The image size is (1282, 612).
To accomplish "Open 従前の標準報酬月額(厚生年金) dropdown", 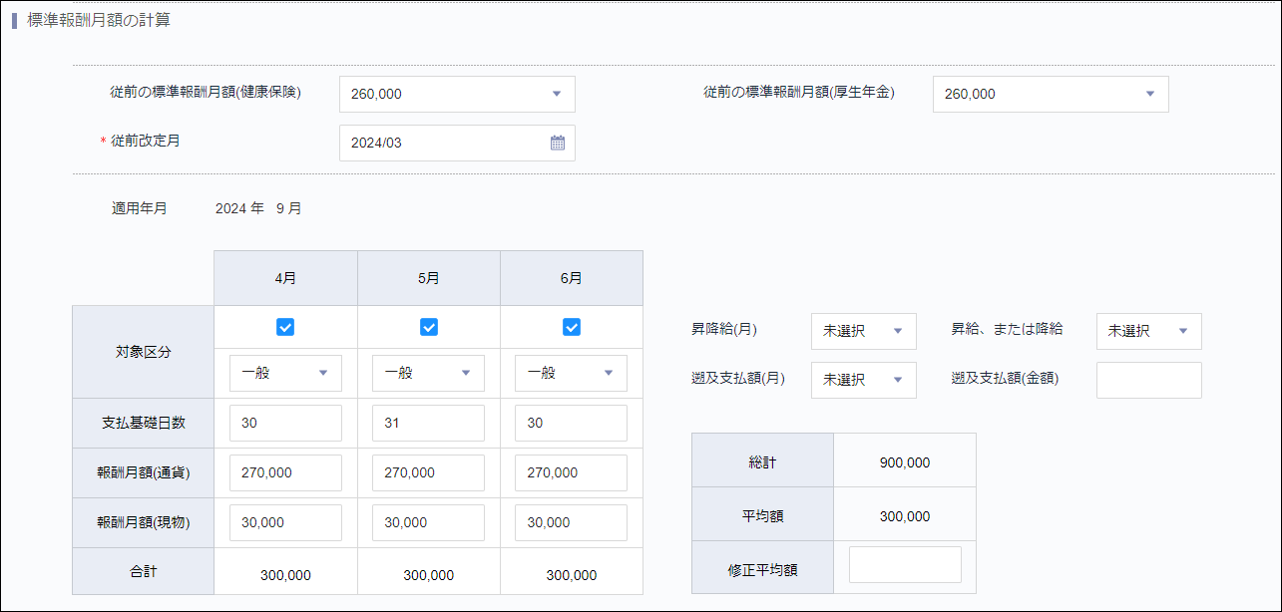I will coord(1051,94).
